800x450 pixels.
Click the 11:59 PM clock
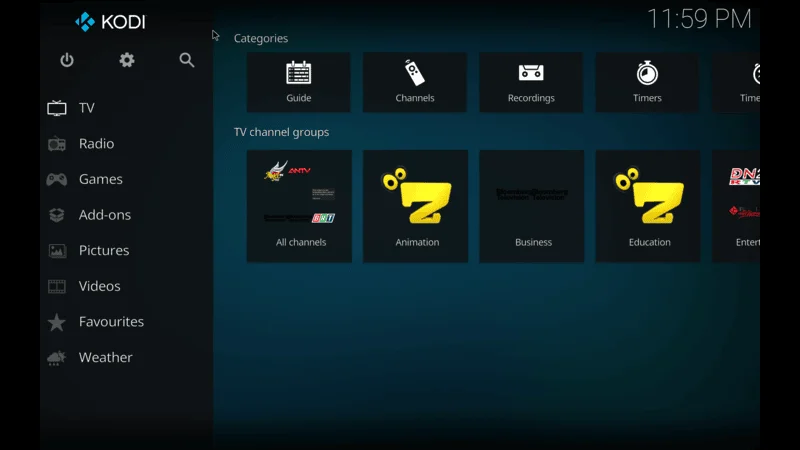click(699, 19)
